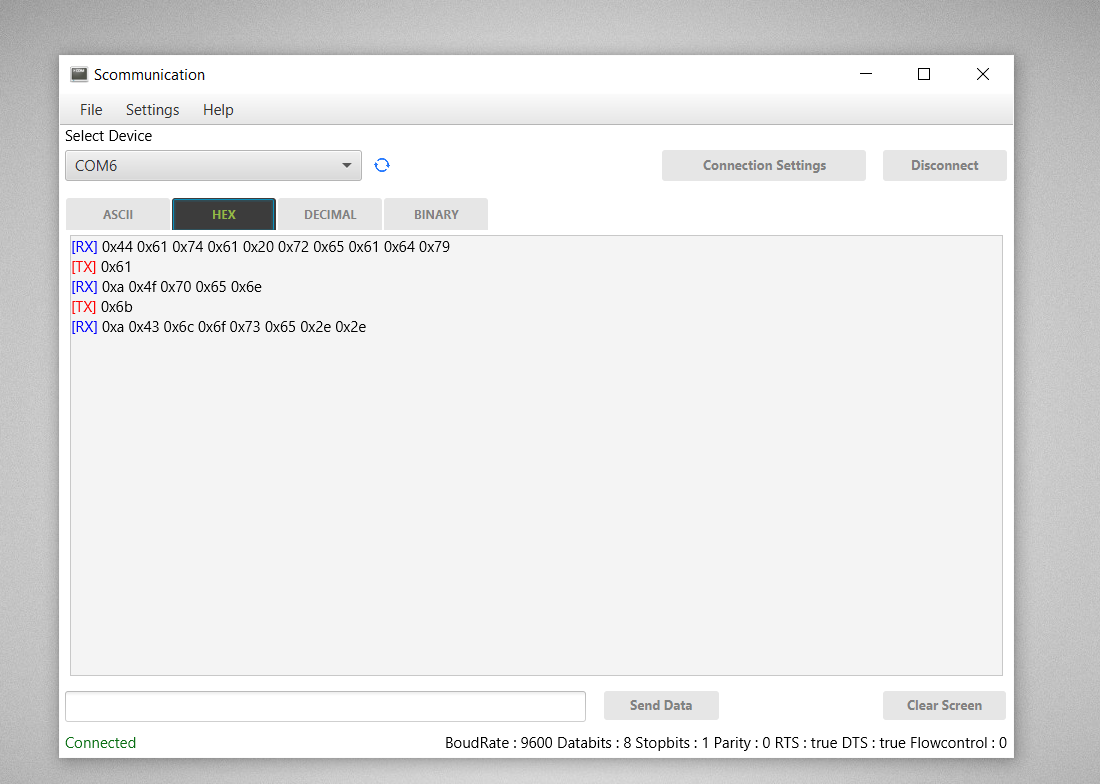Click into the data entry field

(325, 705)
